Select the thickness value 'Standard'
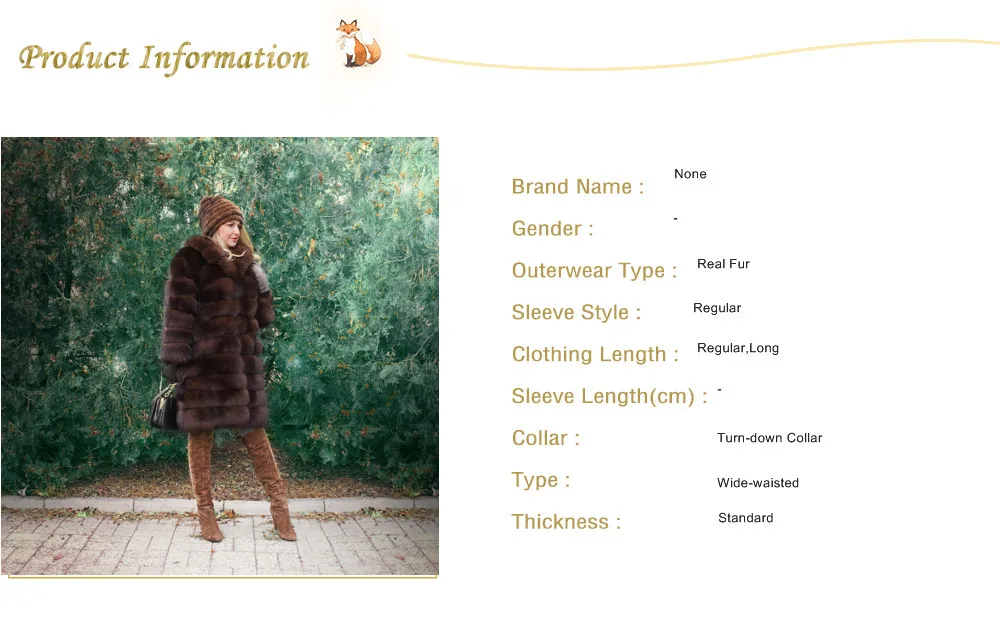Image resolution: width=1000 pixels, height=631 pixels. click(x=746, y=518)
